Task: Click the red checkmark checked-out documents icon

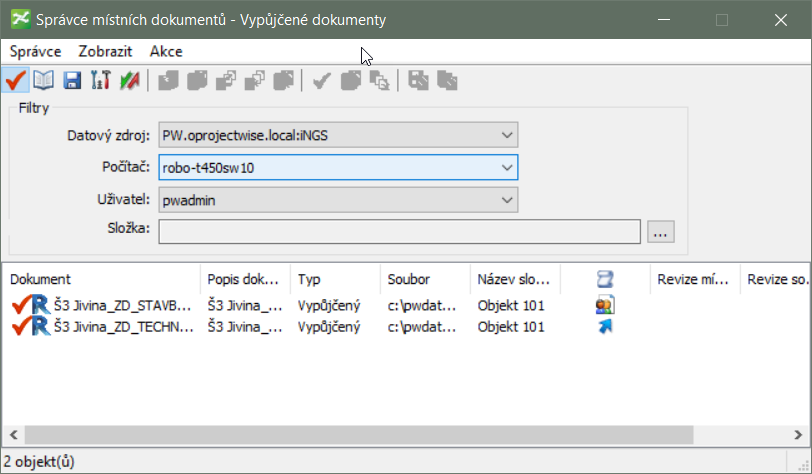Action: 15,81
